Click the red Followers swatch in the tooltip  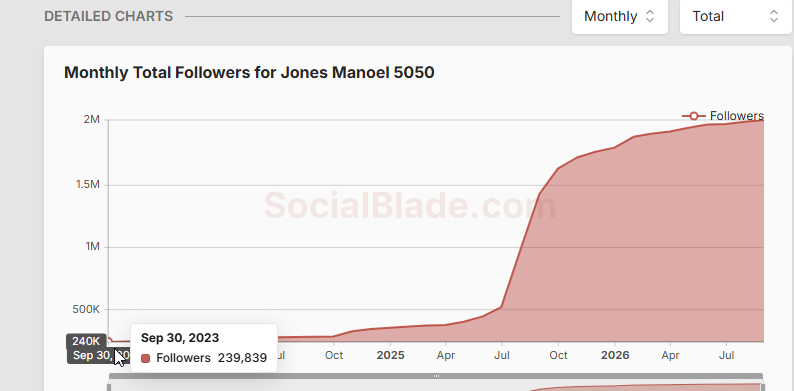pos(146,358)
